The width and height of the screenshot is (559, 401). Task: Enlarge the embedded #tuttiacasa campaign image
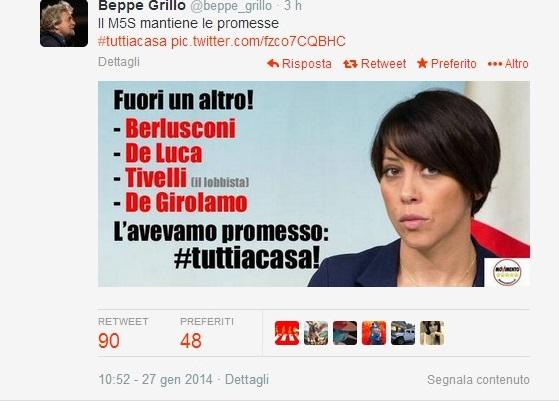tap(314, 184)
